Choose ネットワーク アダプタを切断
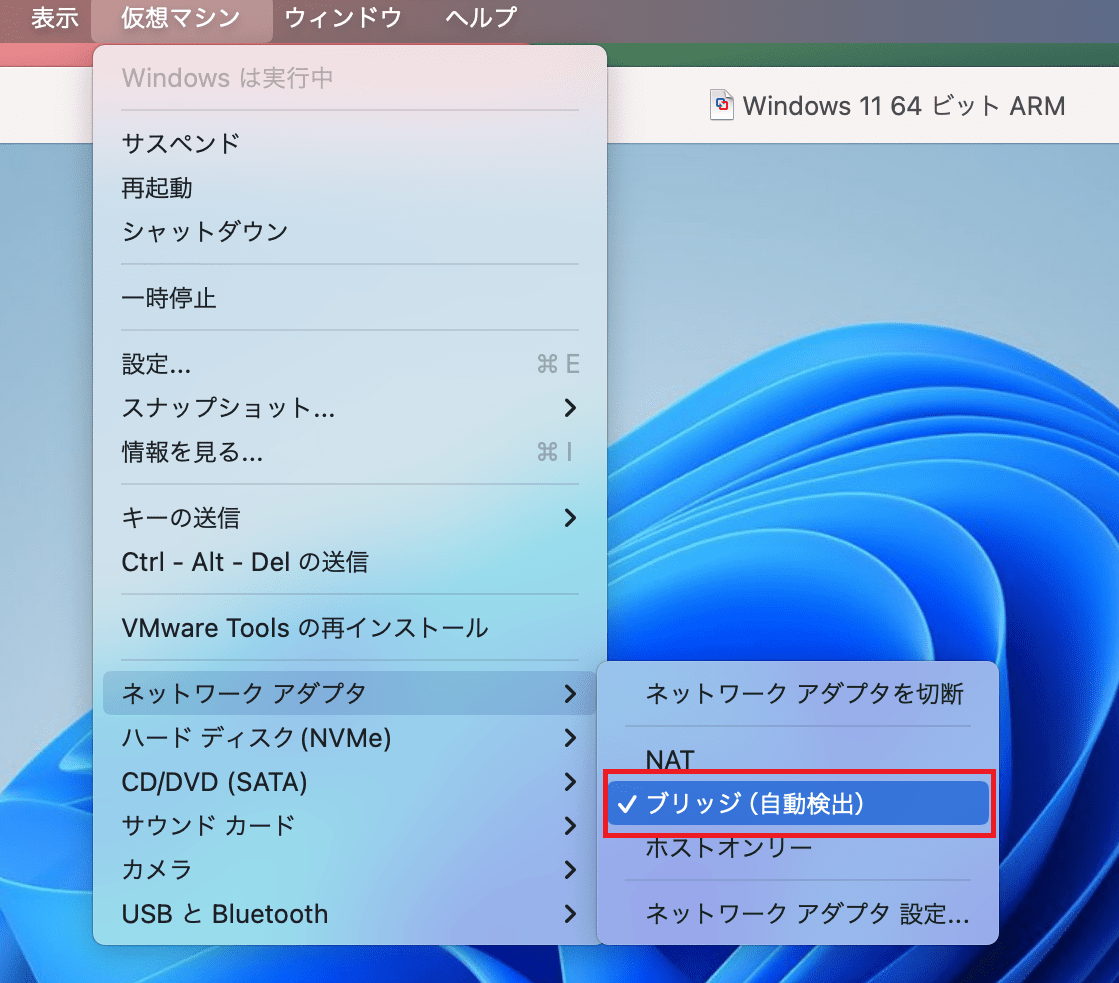 pos(798,693)
